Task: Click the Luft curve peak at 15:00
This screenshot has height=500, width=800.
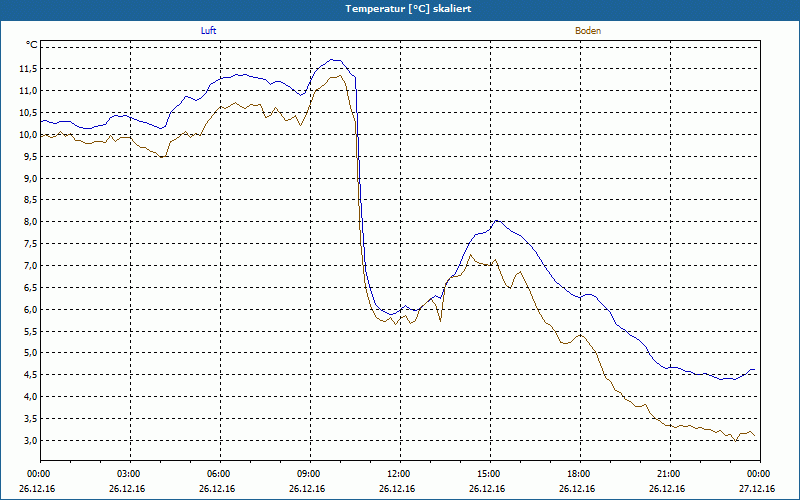Action: pos(496,221)
